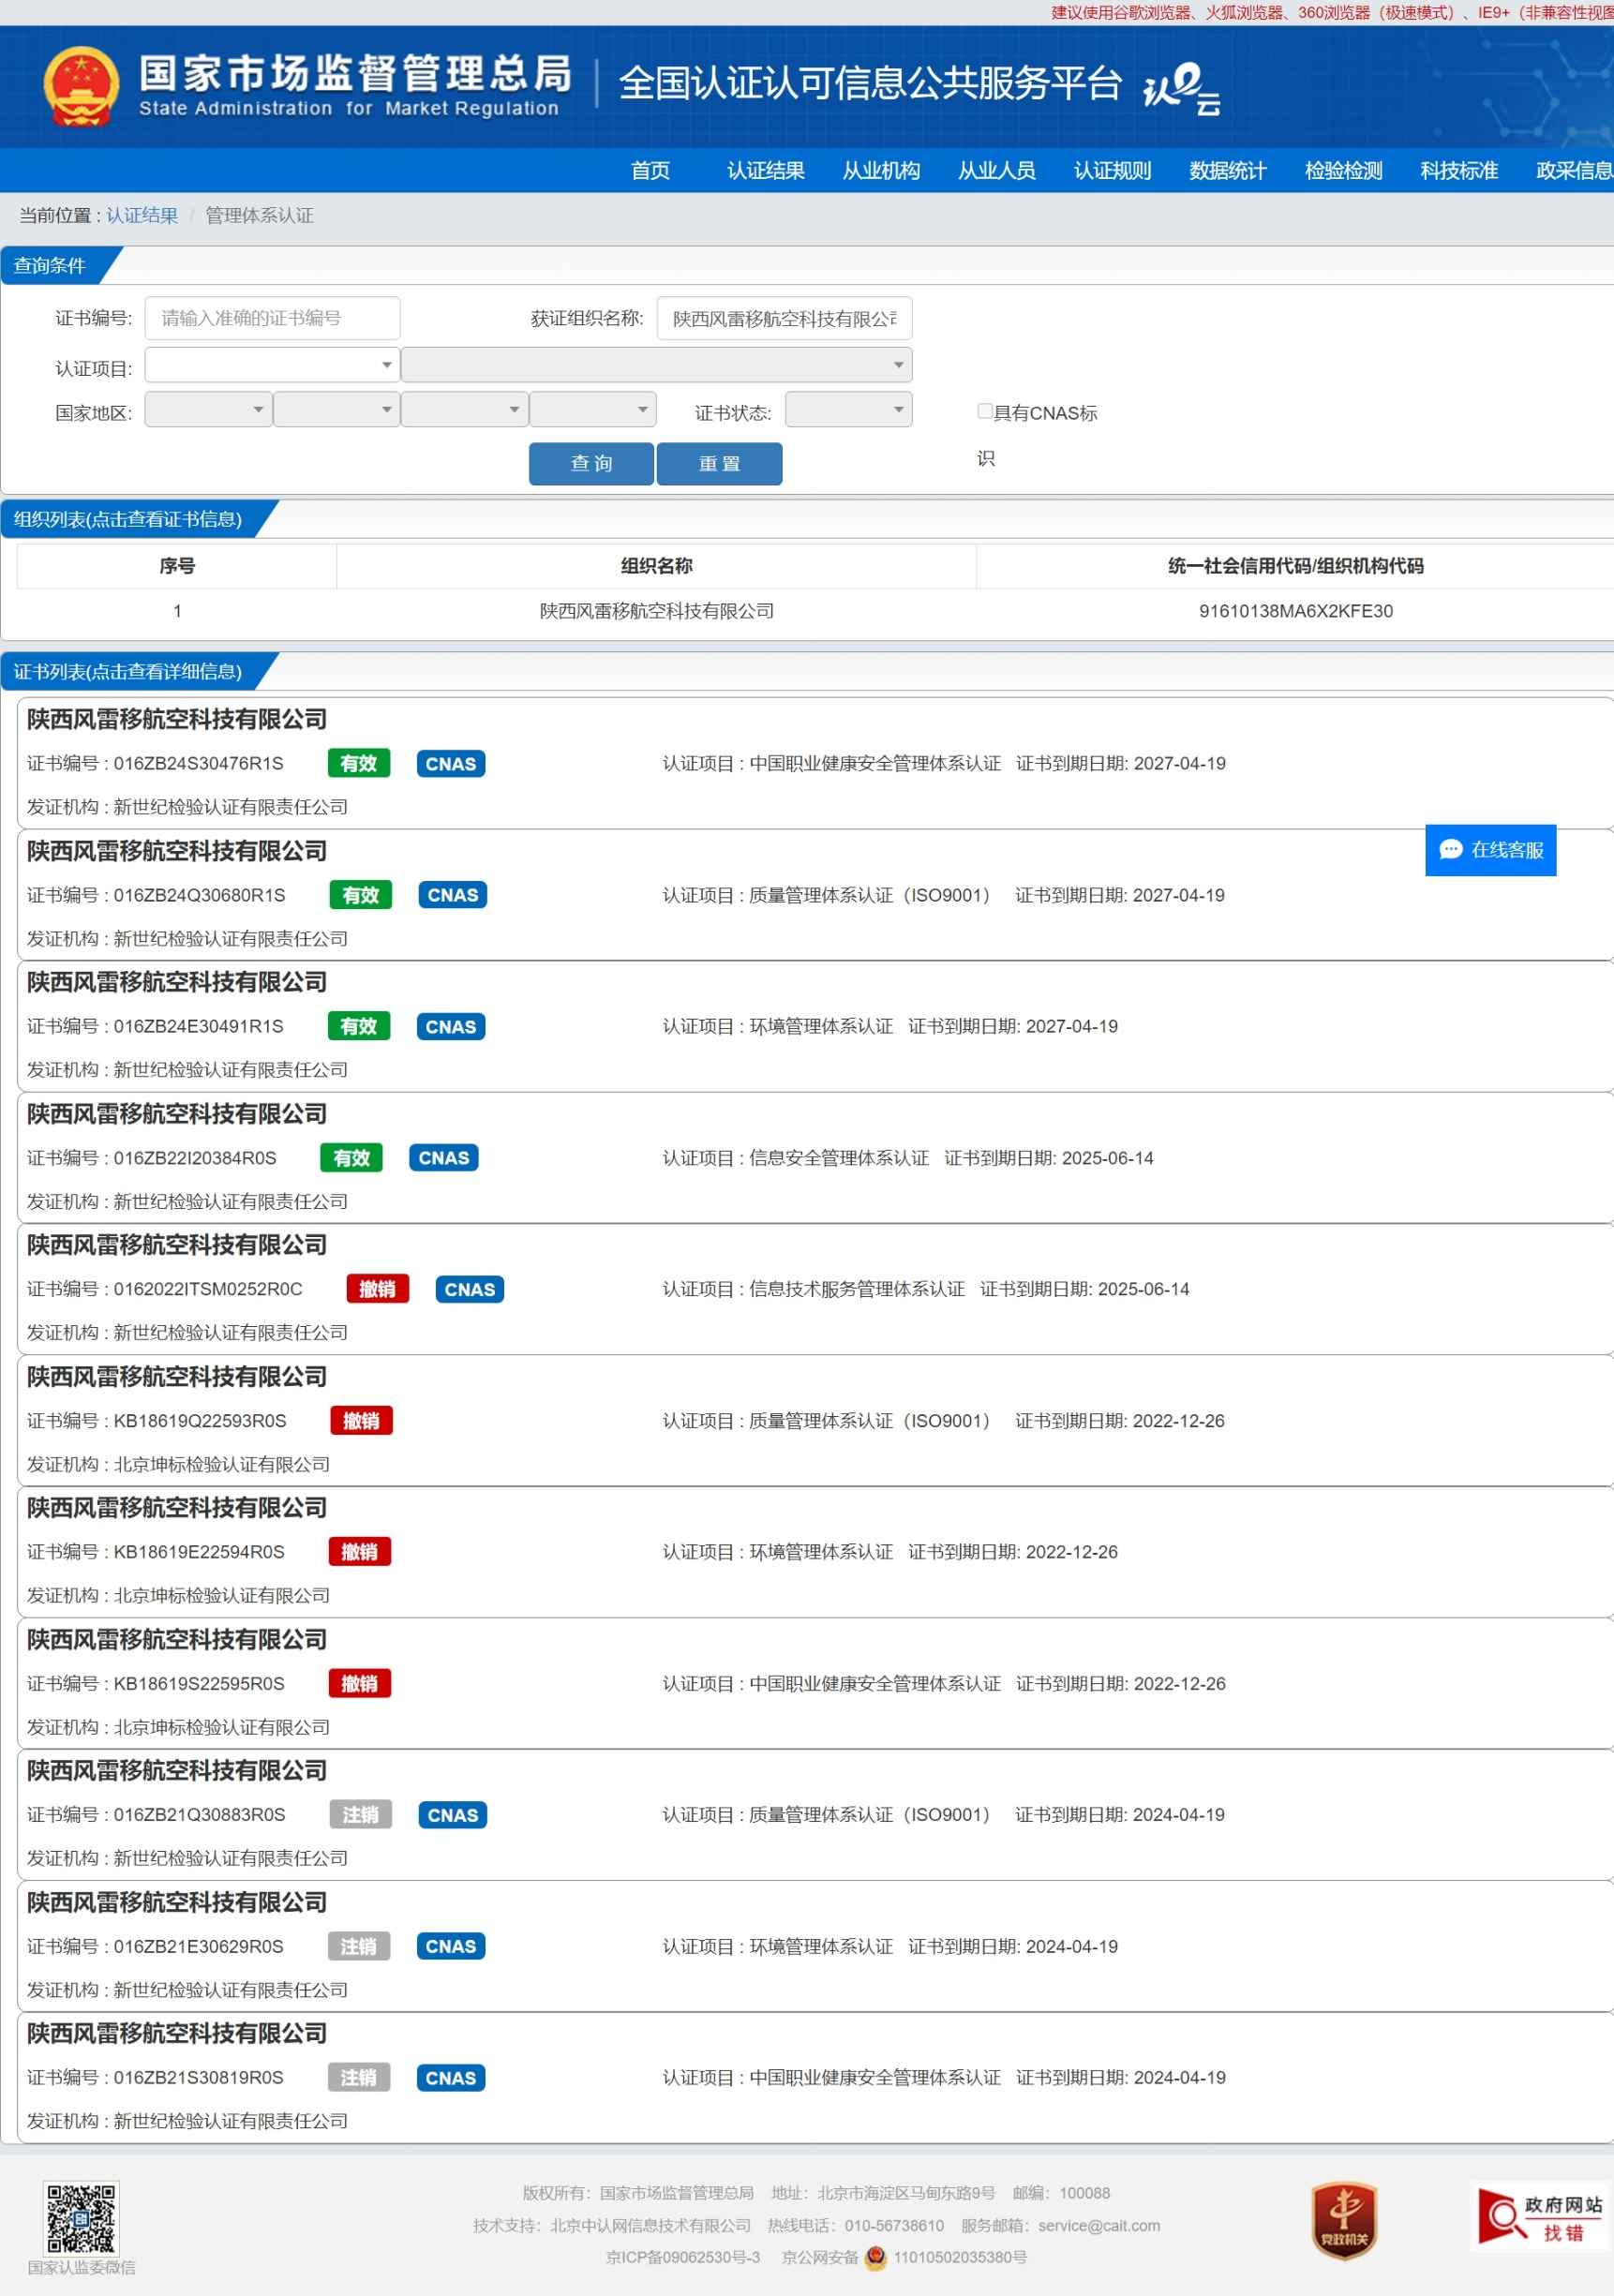Click service@cait.com email in footer

coord(1099,2225)
